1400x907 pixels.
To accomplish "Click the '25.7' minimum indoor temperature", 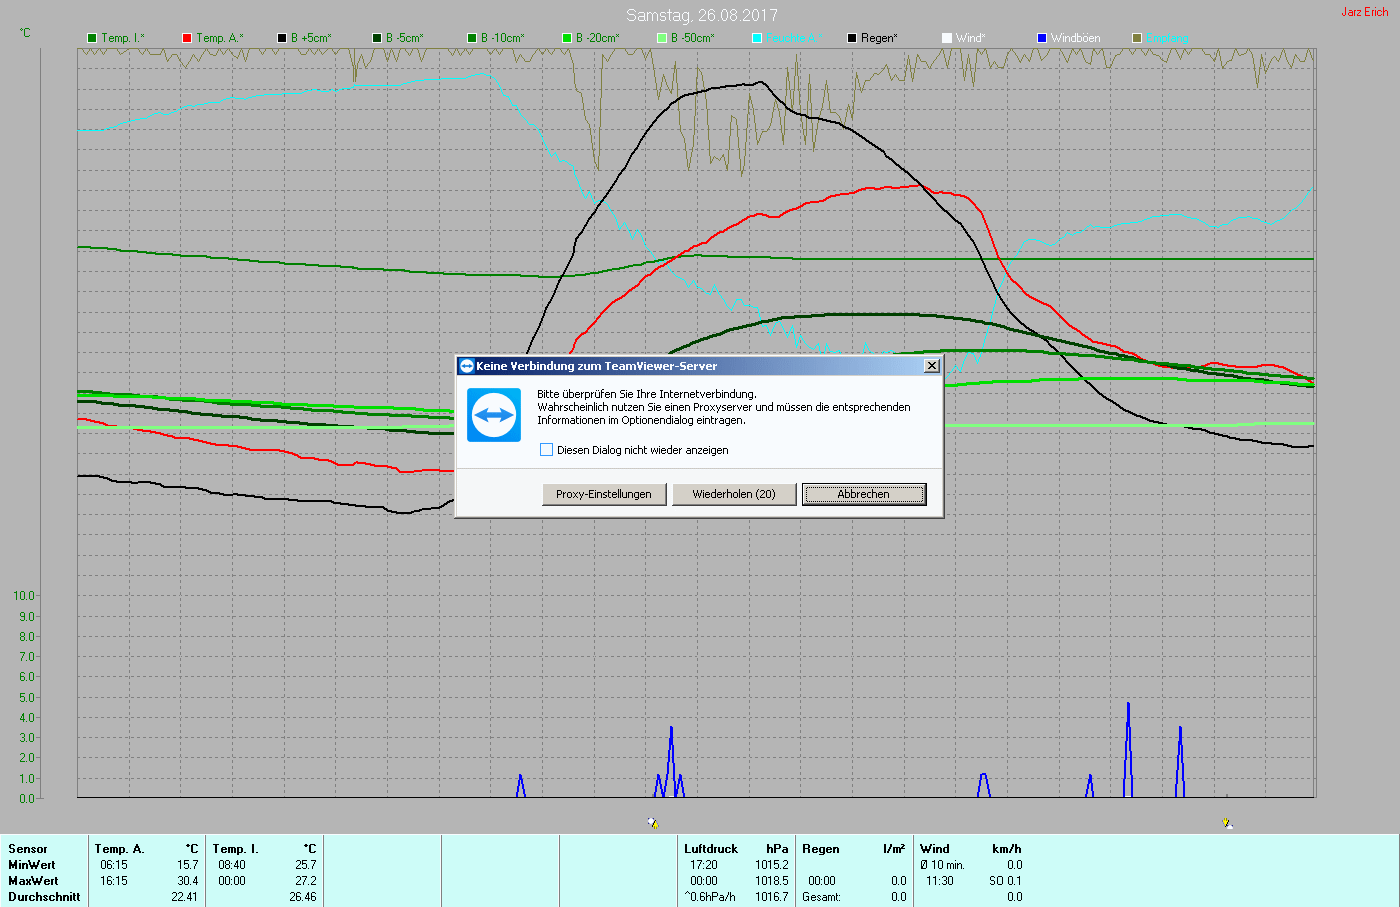I will tap(306, 865).
